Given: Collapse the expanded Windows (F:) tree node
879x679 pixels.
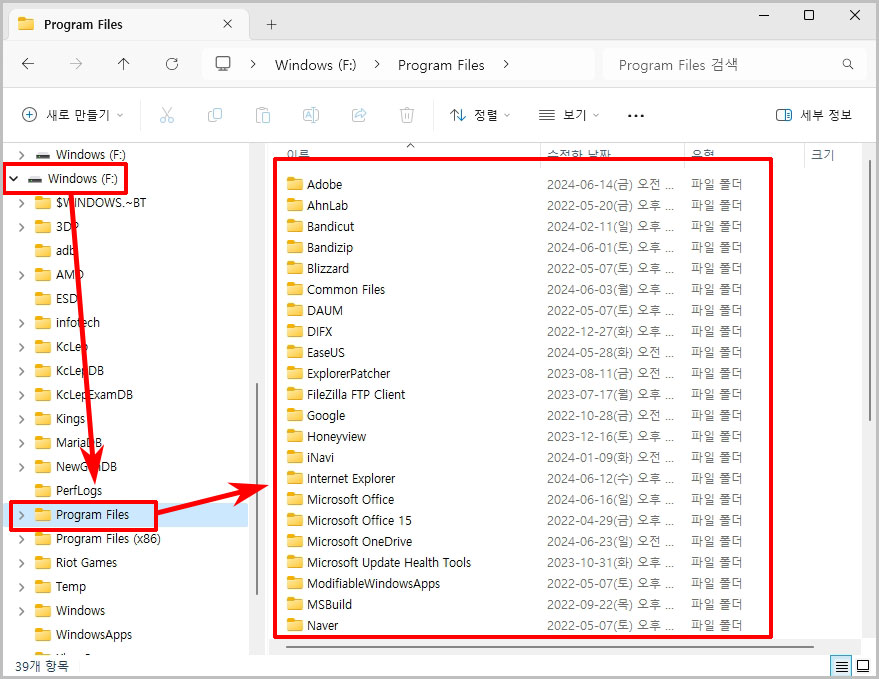Looking at the screenshot, I should coord(14,178).
